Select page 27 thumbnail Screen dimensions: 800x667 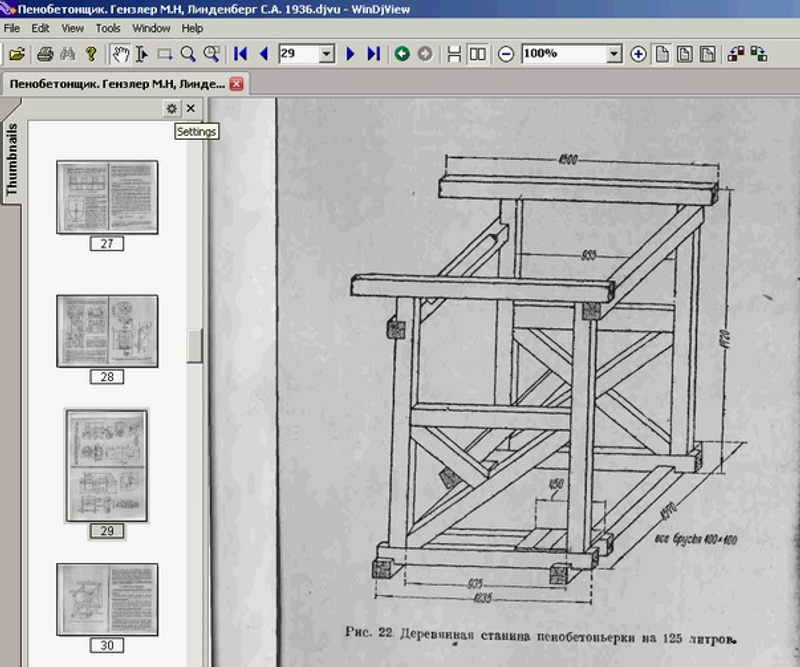click(x=107, y=198)
